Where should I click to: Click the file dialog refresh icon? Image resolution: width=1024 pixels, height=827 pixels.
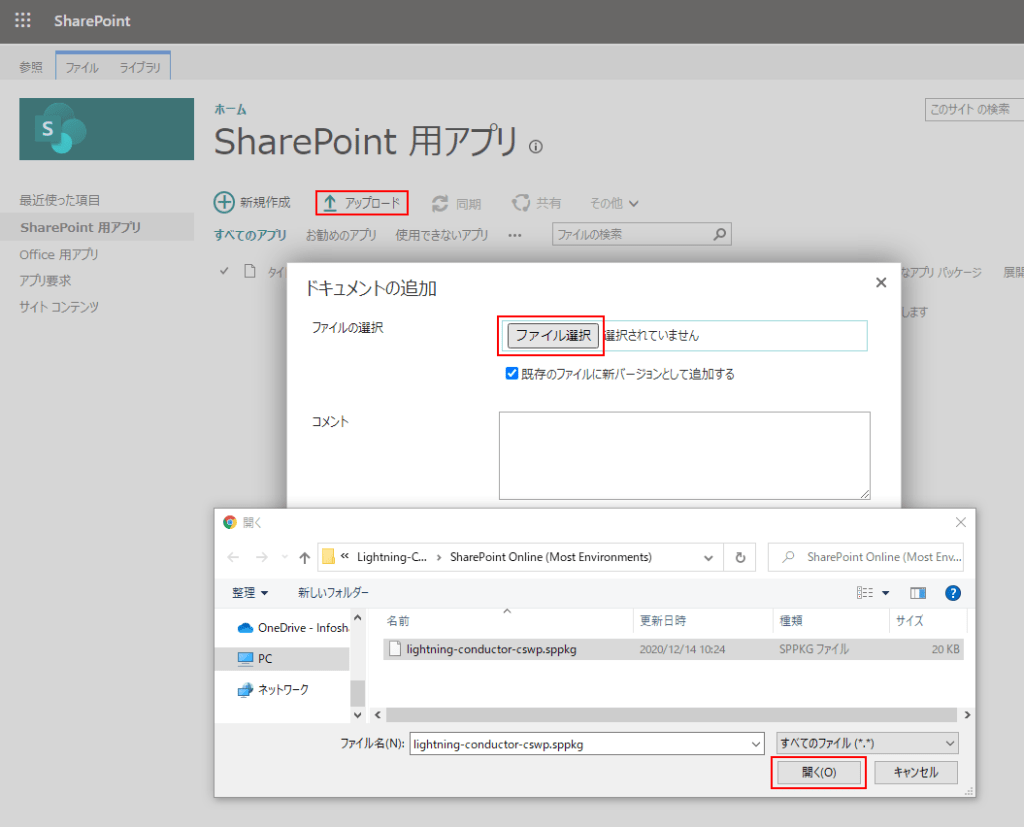(740, 557)
